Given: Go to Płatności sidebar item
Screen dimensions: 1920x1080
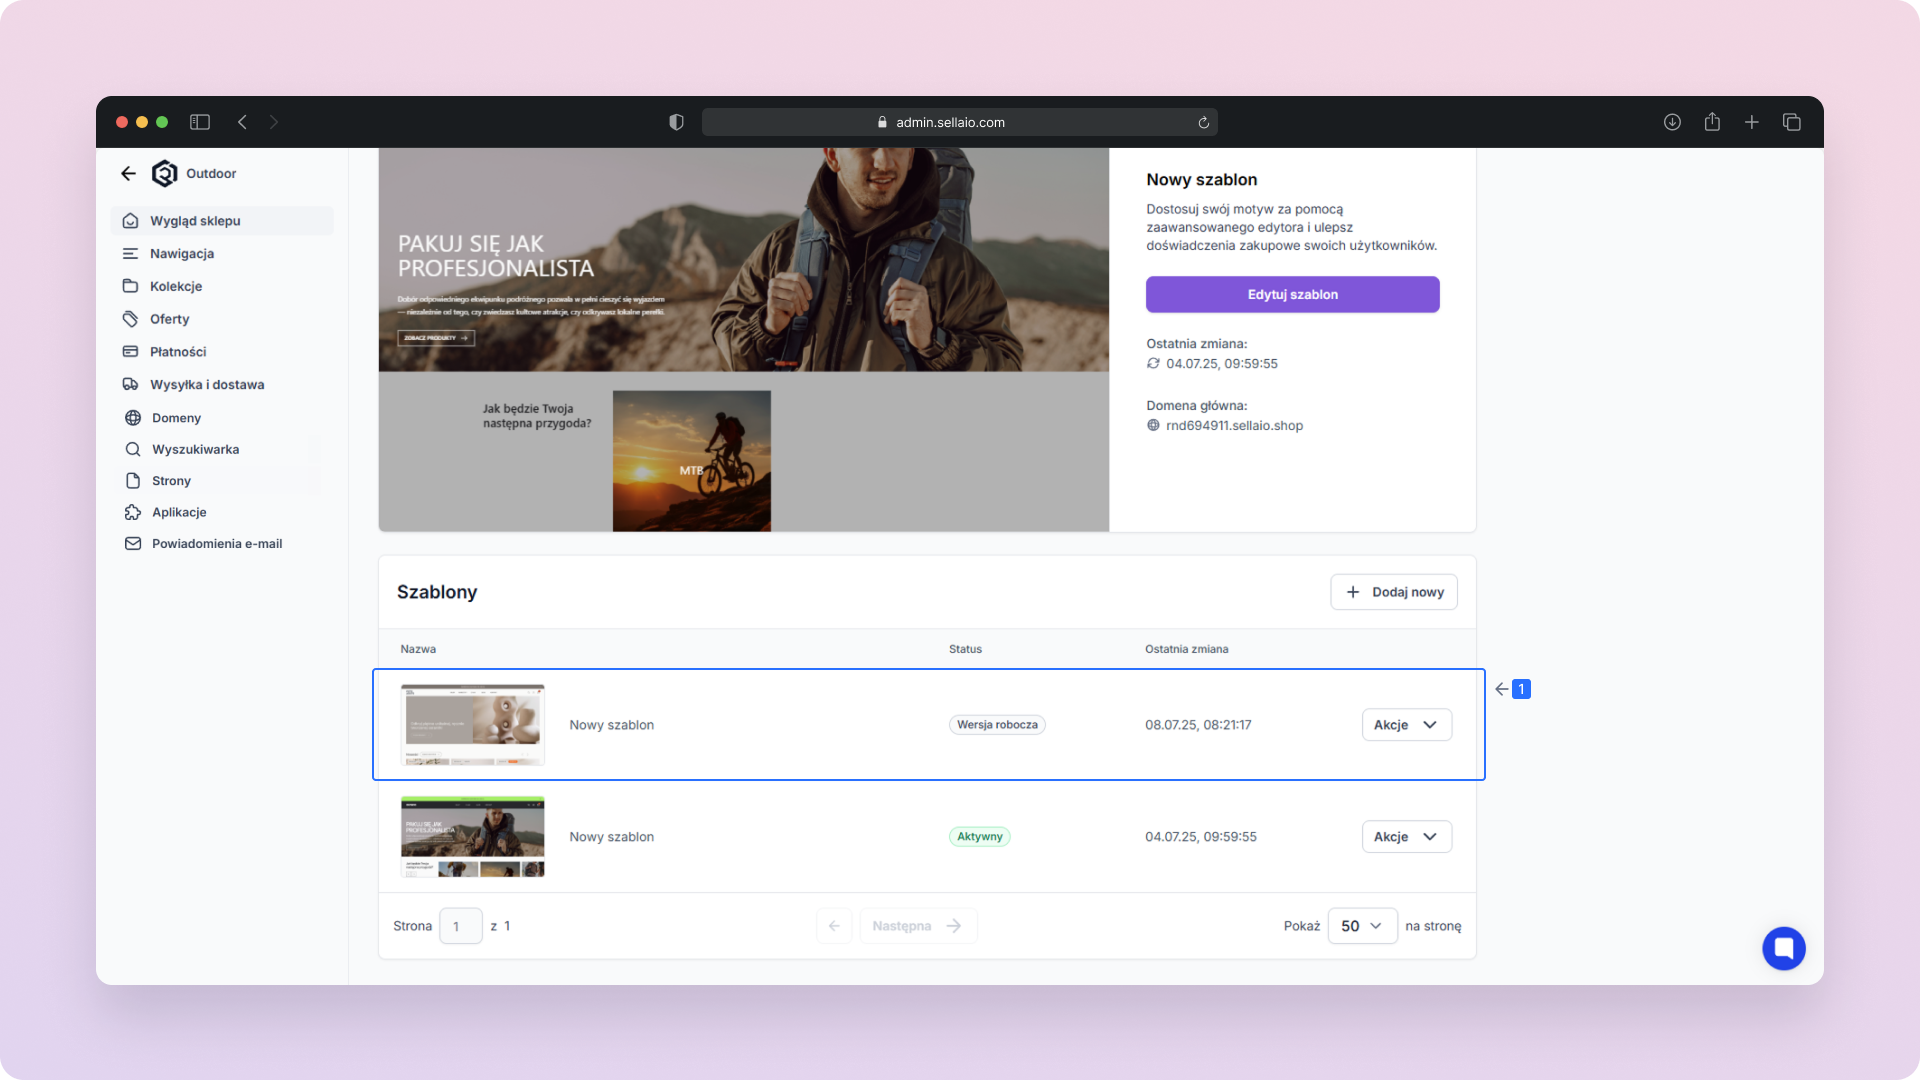Looking at the screenshot, I should pyautogui.click(x=178, y=352).
